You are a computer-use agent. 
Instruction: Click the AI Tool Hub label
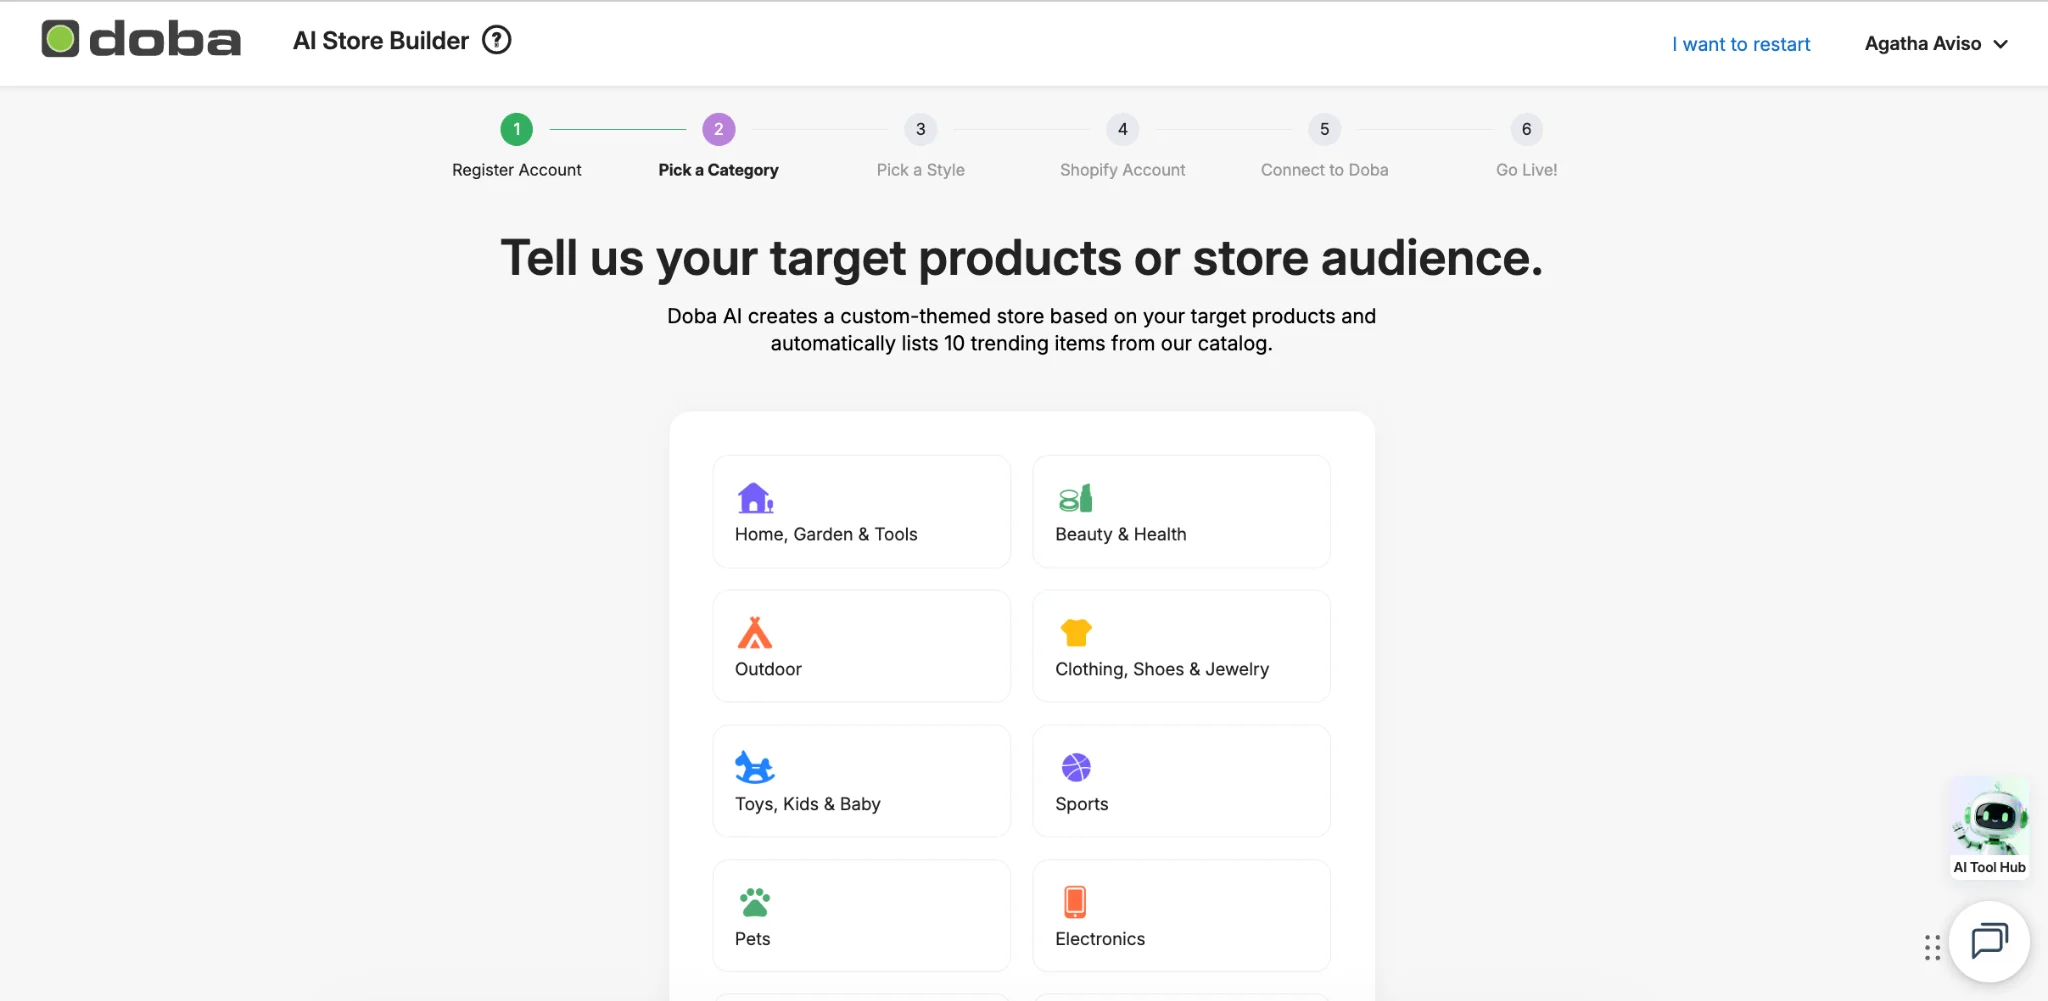pyautogui.click(x=1990, y=867)
